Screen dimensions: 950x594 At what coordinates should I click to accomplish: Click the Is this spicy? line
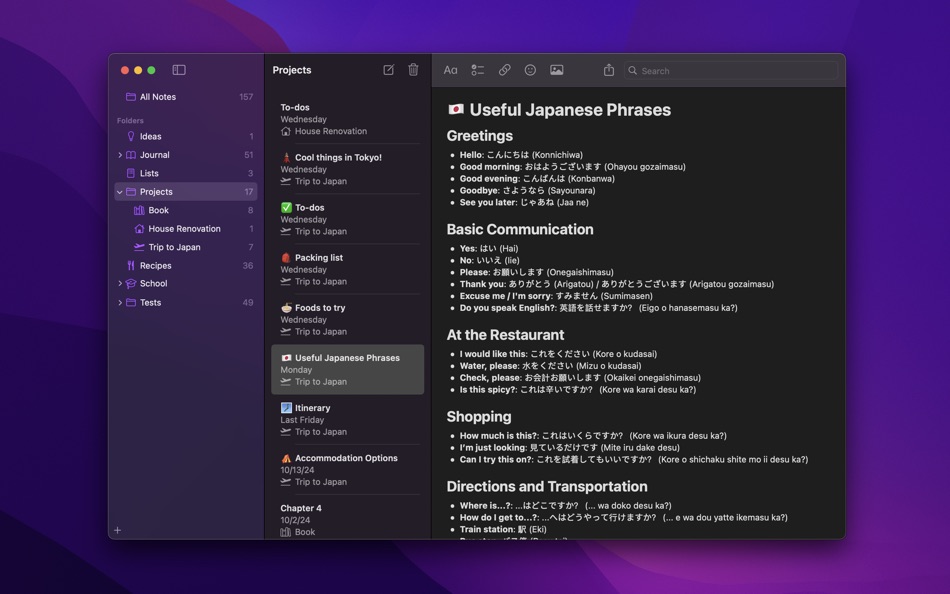coord(578,389)
